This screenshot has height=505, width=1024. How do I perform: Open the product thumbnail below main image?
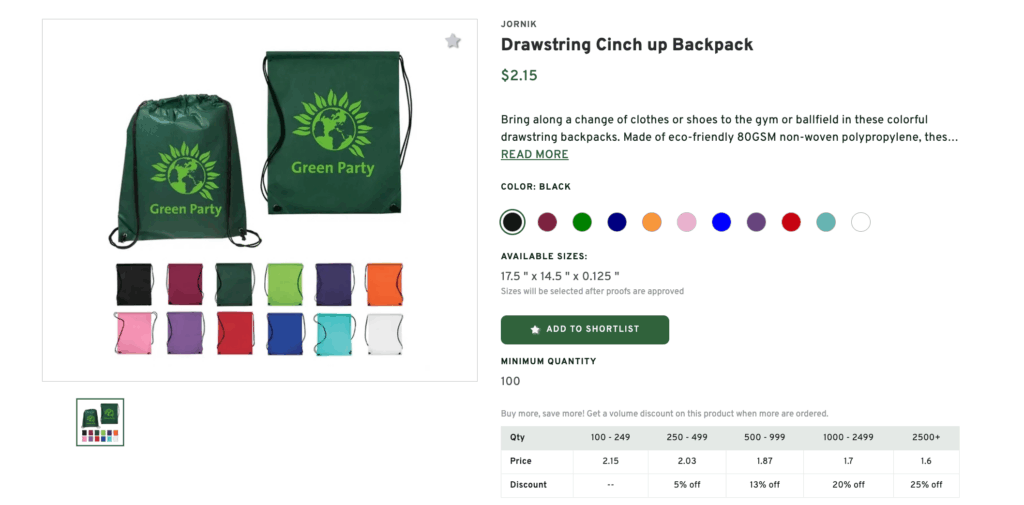pos(100,421)
